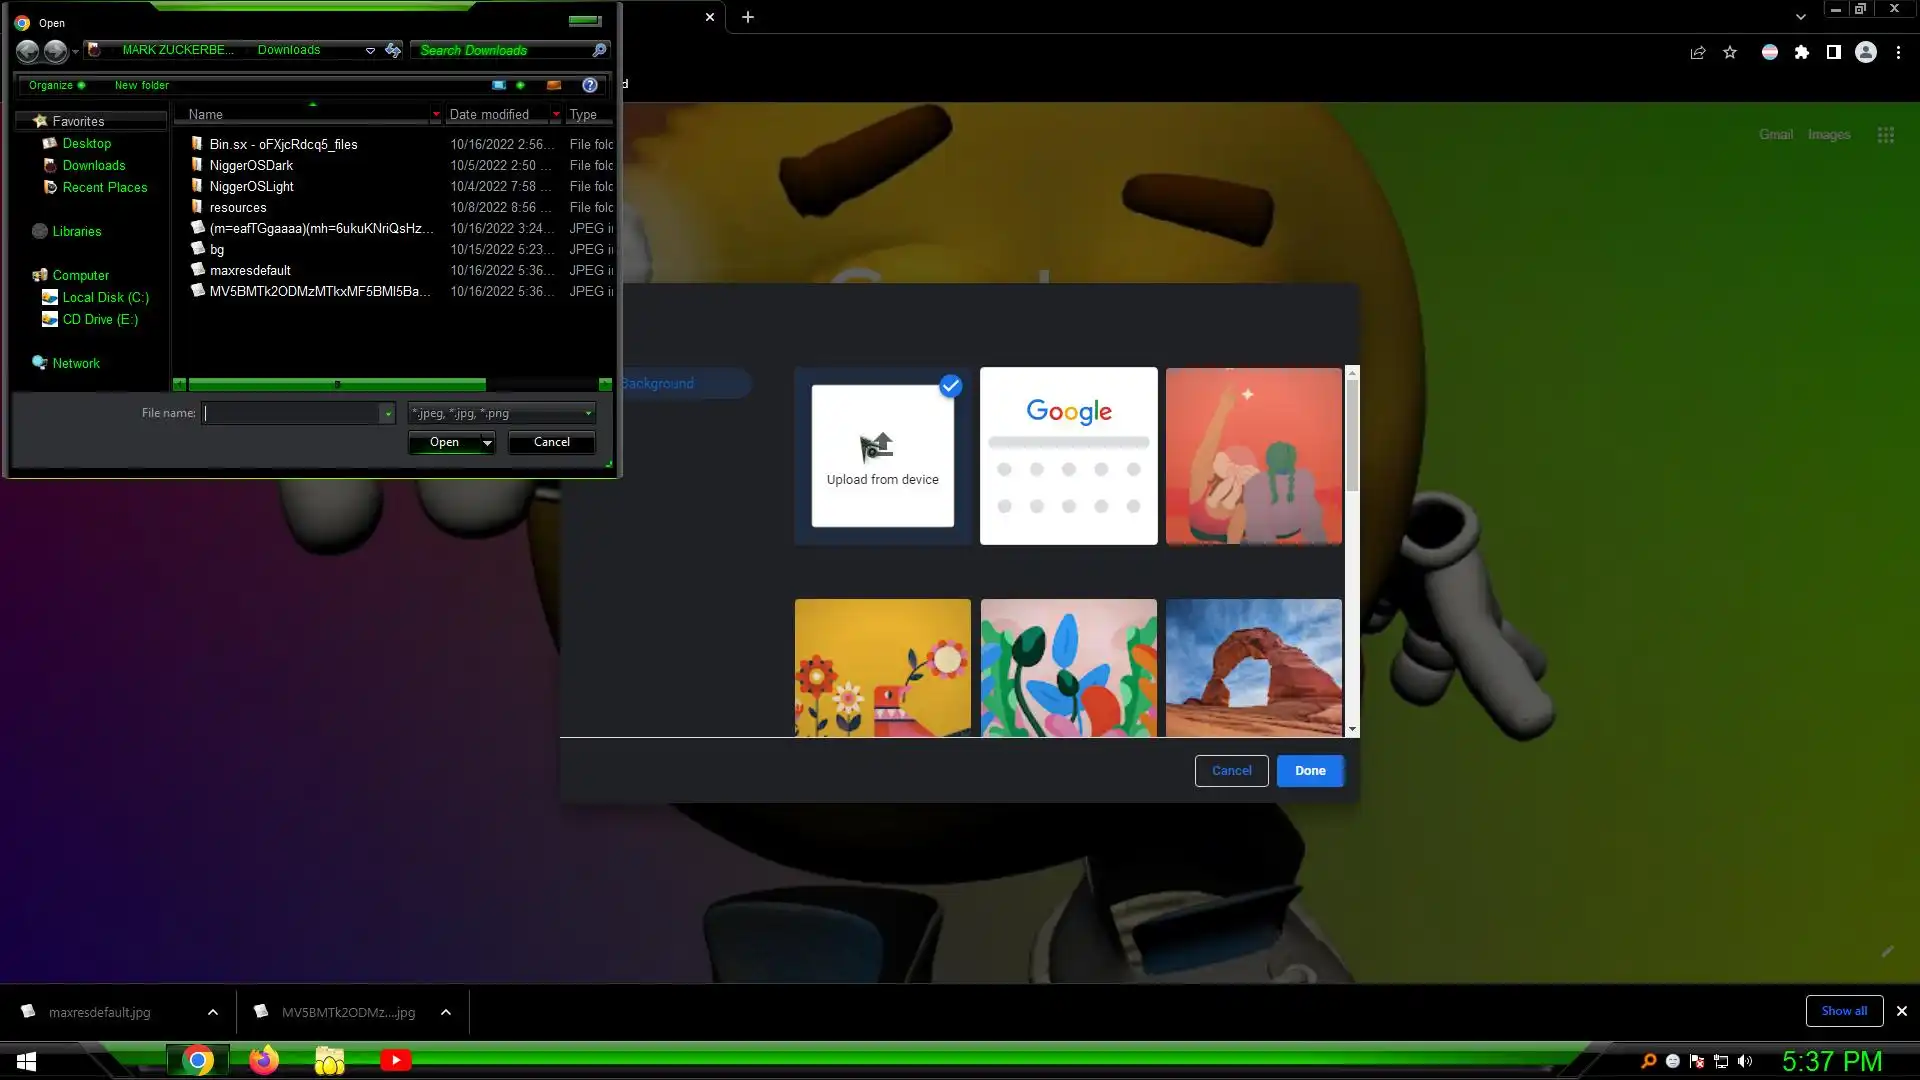Click the dialog back navigation arrow
The image size is (1920, 1080).
(x=28, y=51)
